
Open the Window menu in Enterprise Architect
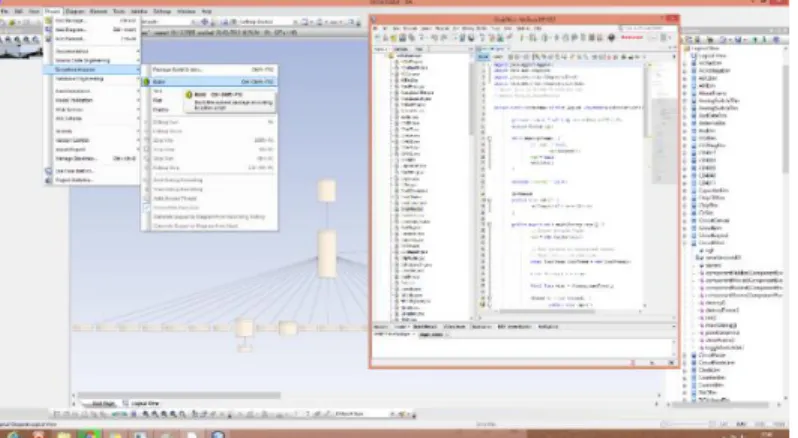pyautogui.click(x=186, y=11)
